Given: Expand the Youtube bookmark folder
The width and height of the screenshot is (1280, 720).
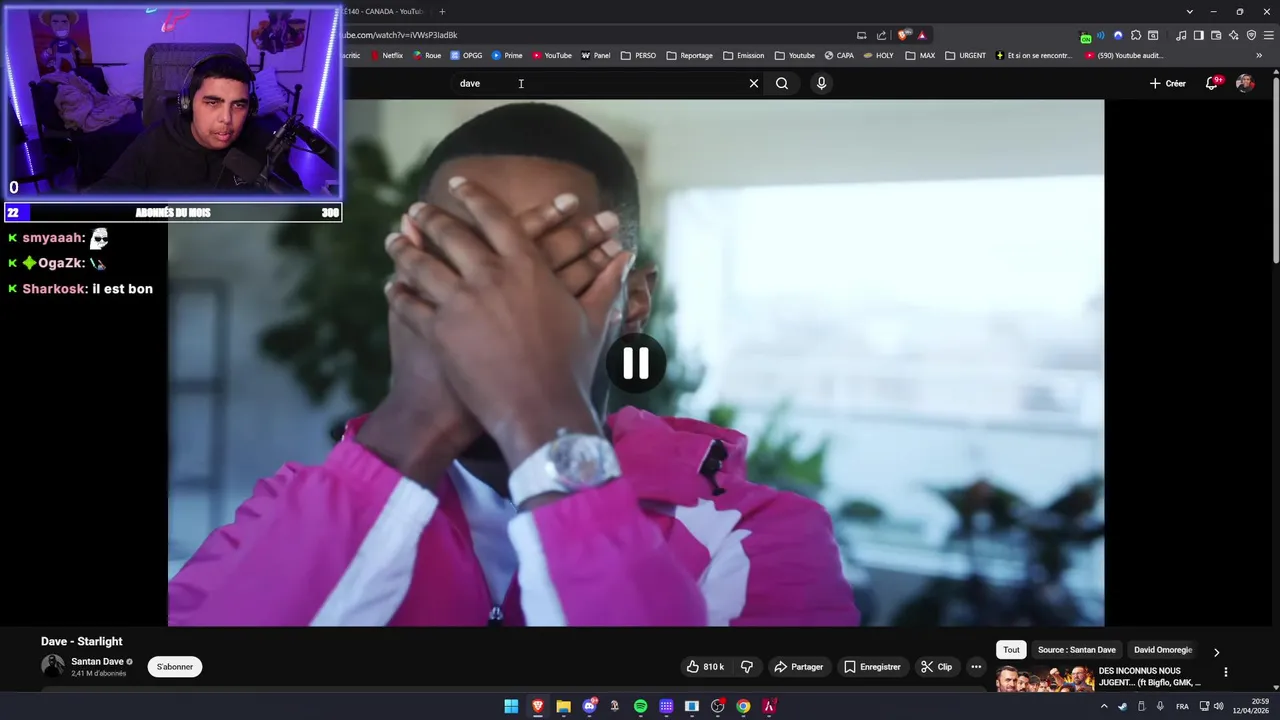Looking at the screenshot, I should [x=795, y=56].
